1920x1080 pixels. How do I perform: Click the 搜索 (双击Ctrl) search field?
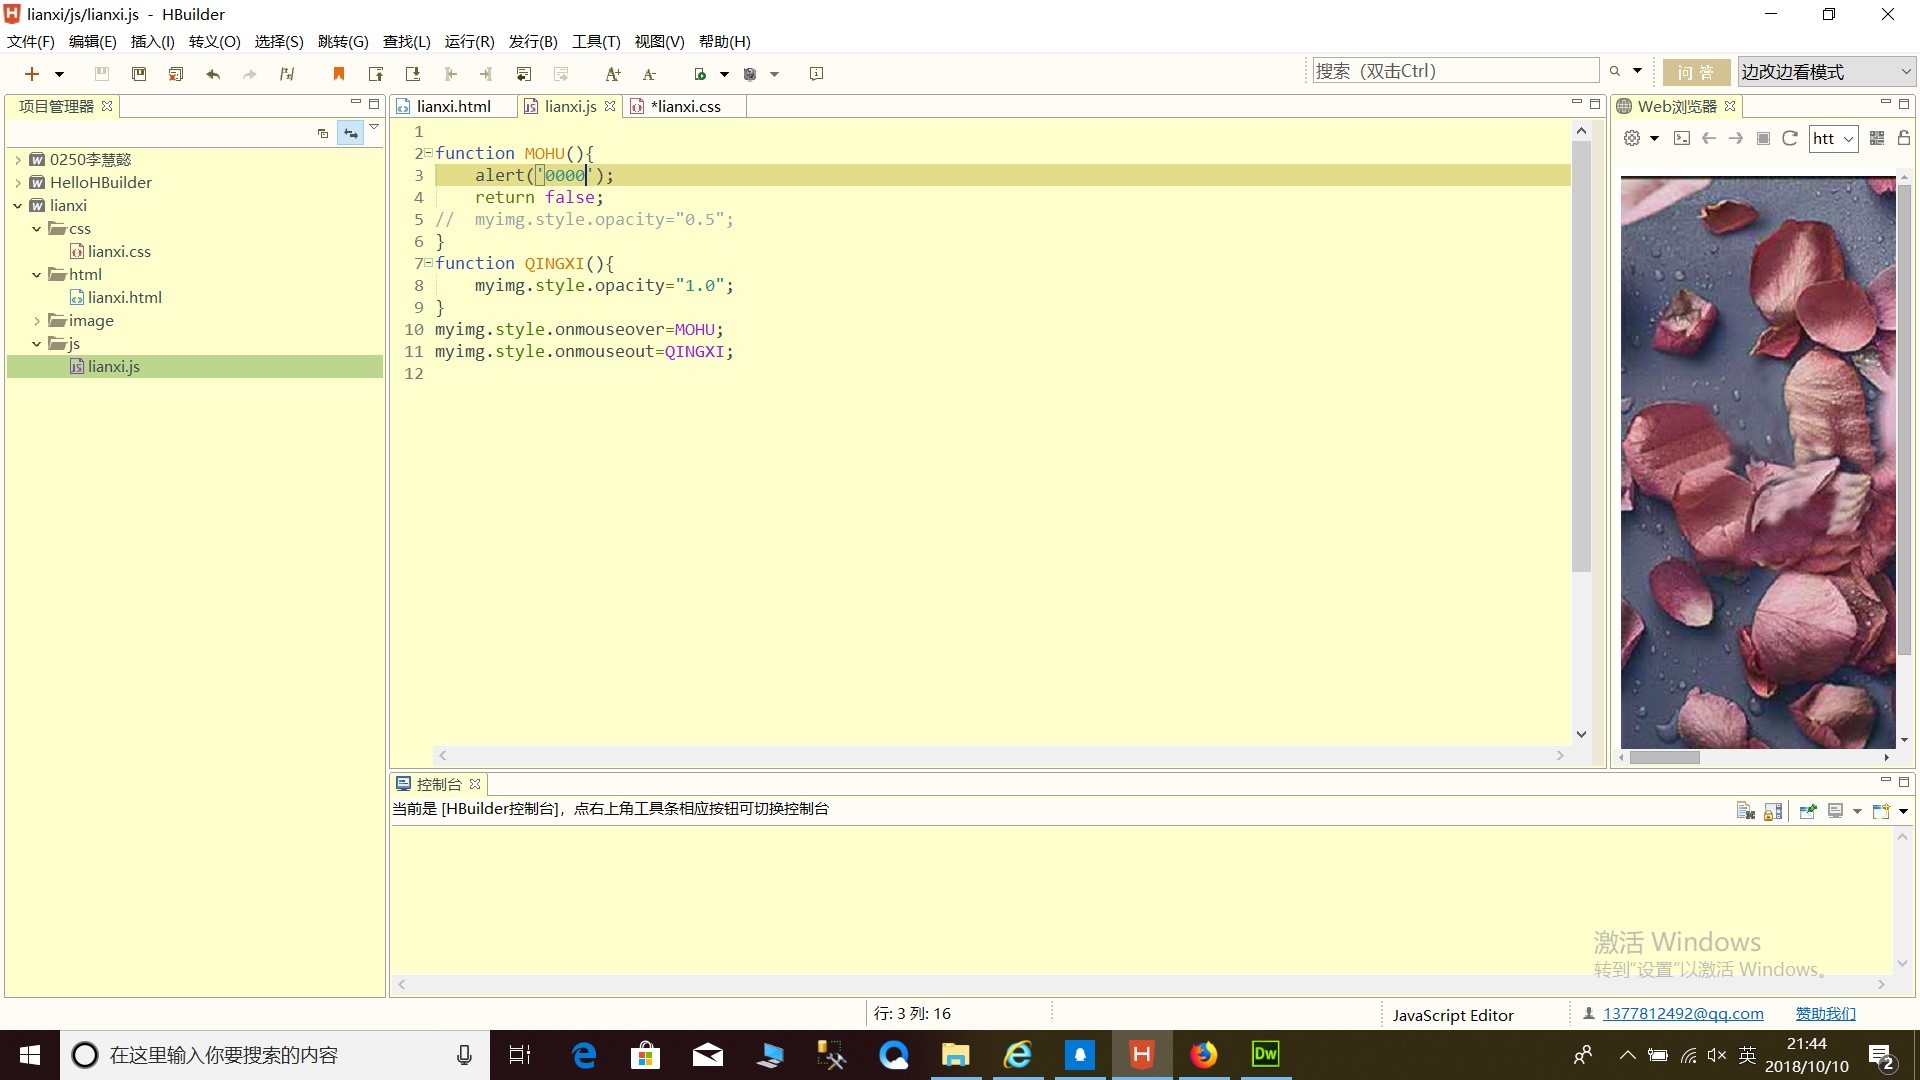[1456, 71]
